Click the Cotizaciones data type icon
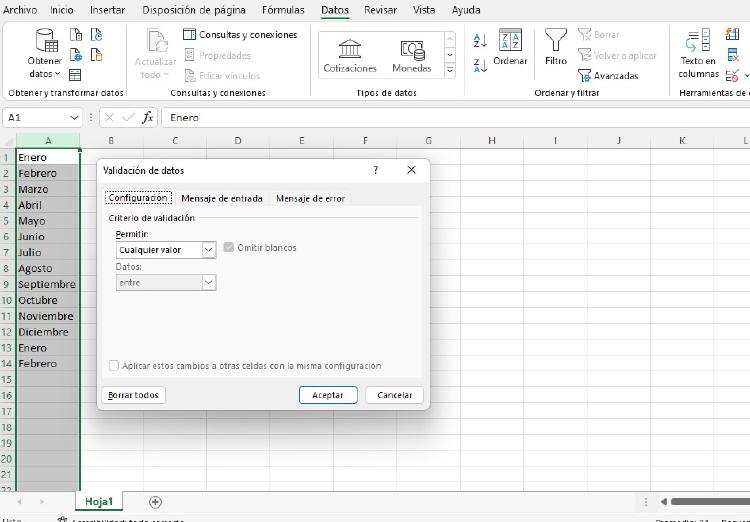 coord(350,48)
